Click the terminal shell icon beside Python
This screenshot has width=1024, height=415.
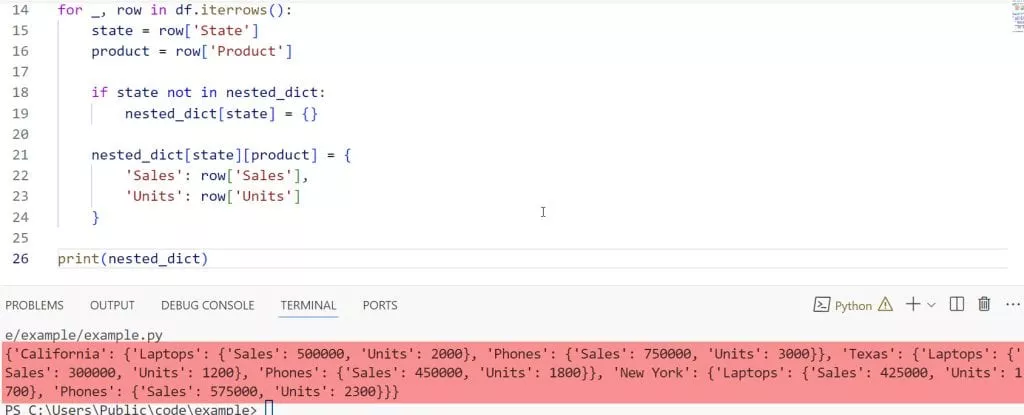[x=821, y=305]
